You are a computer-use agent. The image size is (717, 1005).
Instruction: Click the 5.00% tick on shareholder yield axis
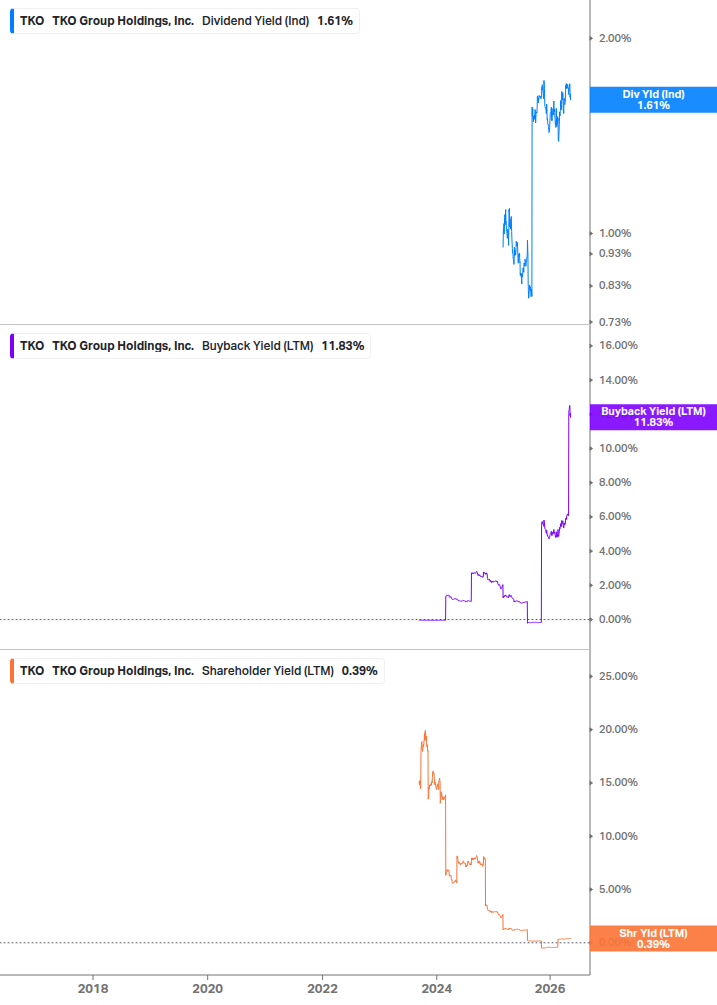615,890
